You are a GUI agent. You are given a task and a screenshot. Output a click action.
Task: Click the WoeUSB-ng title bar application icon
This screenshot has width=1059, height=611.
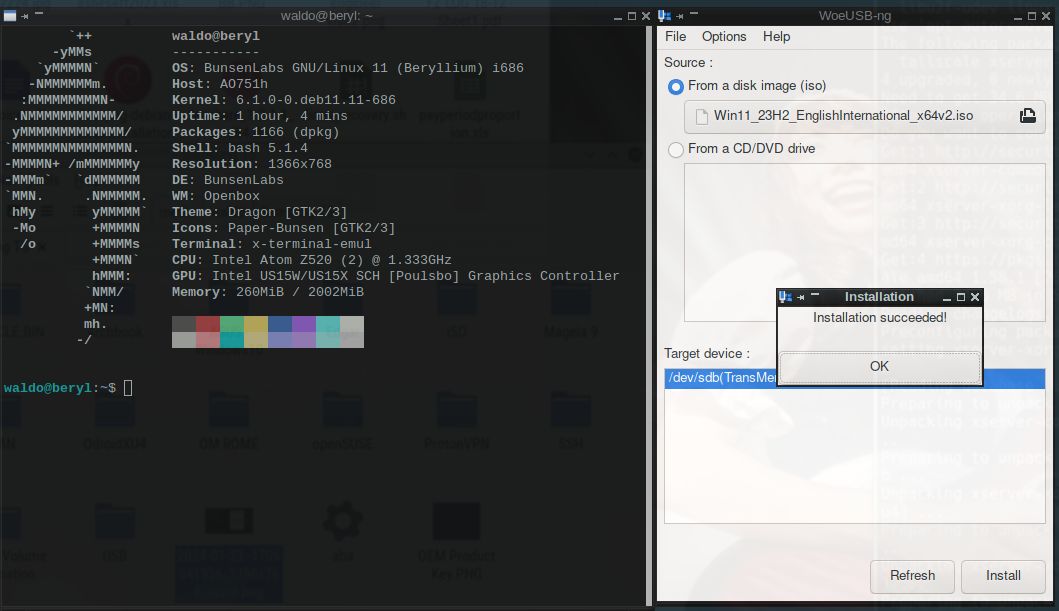[x=663, y=16]
